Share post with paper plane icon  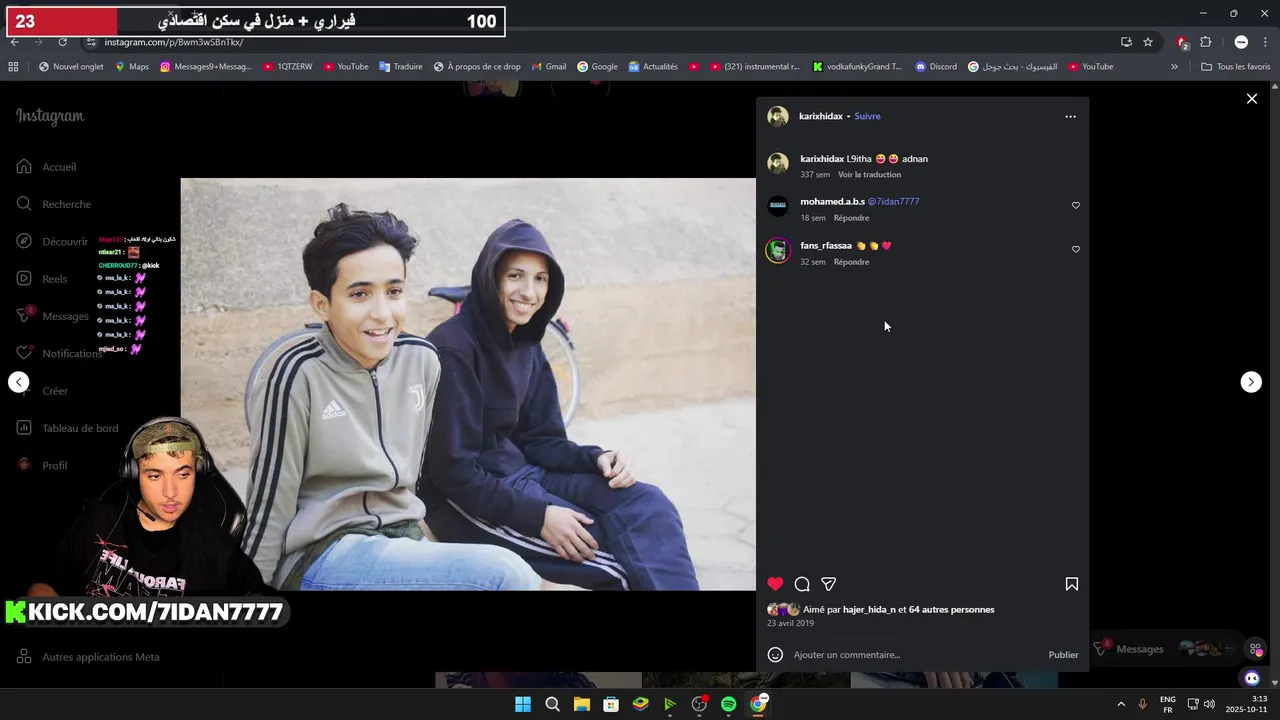tap(828, 584)
